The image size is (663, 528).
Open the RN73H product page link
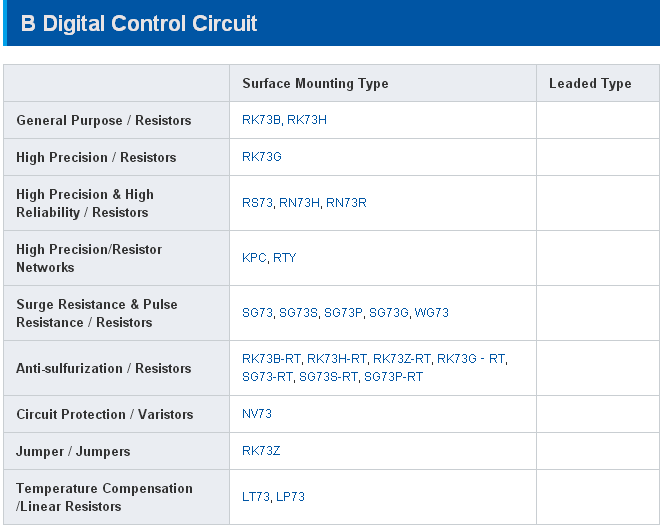(299, 203)
